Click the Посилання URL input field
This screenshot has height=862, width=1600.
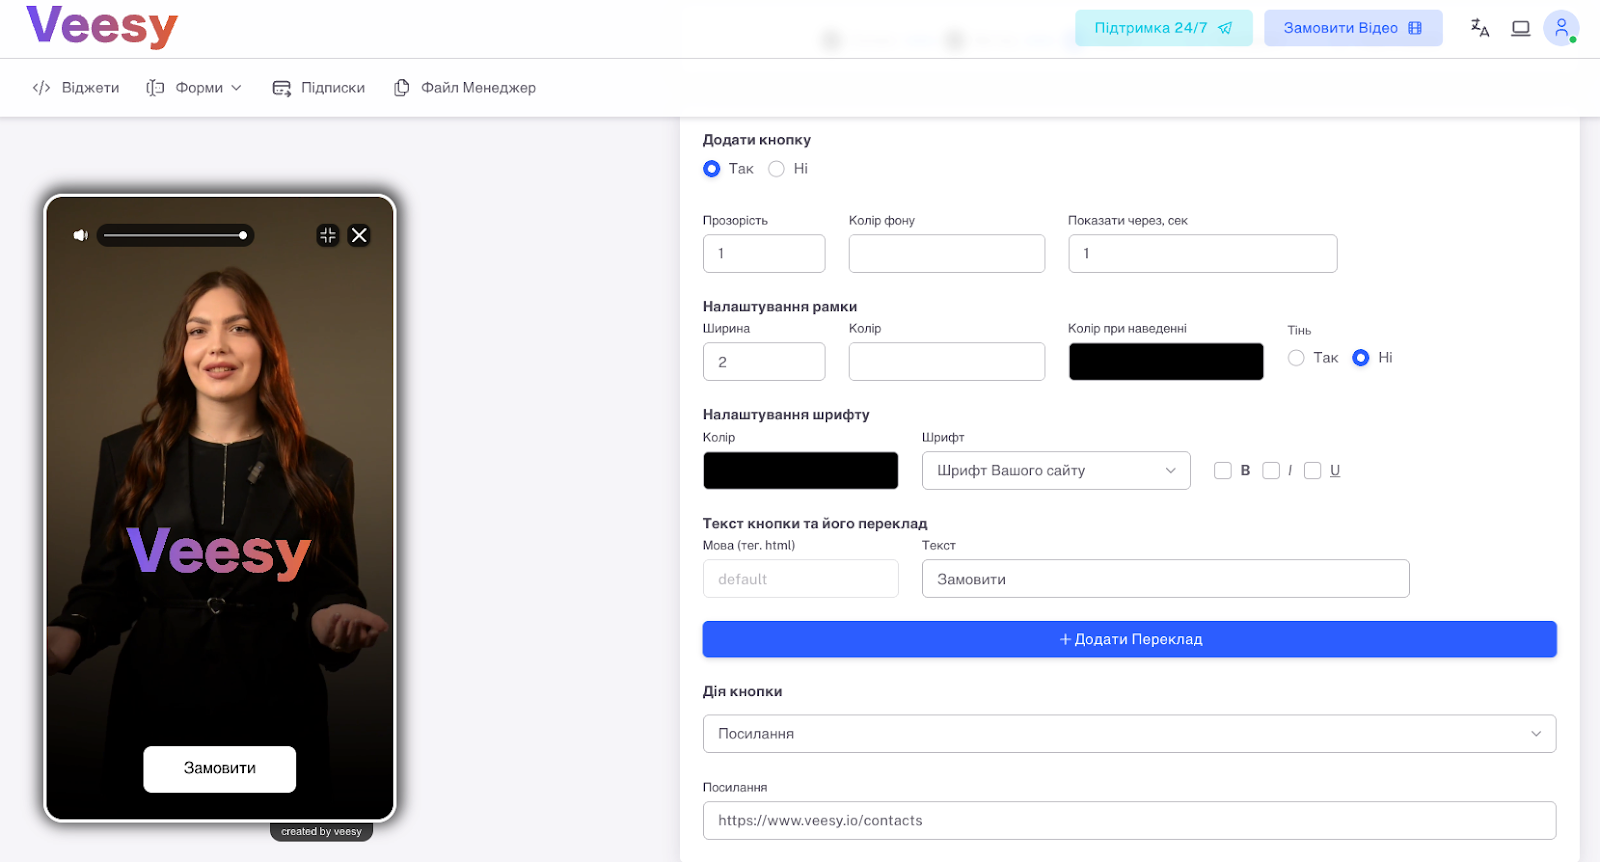tap(1130, 821)
